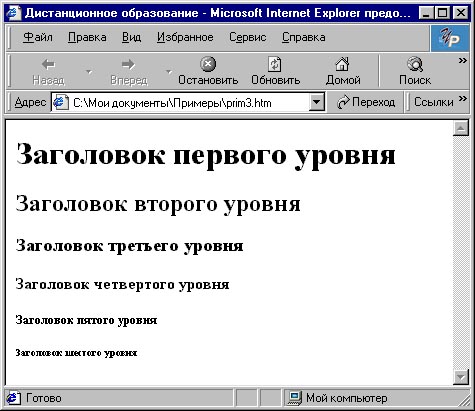Minimize the Internet Explorer window

pyautogui.click(x=426, y=13)
